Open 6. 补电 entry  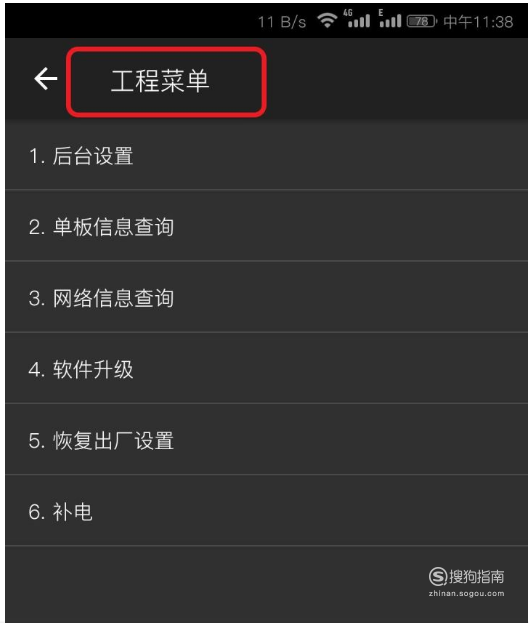coord(266,511)
